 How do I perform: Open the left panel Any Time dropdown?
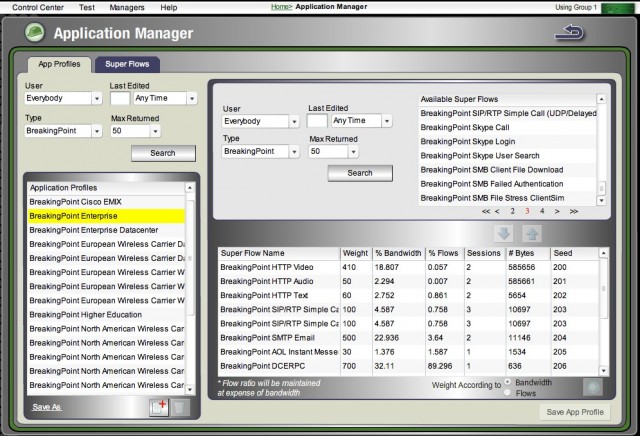pyautogui.click(x=165, y=98)
